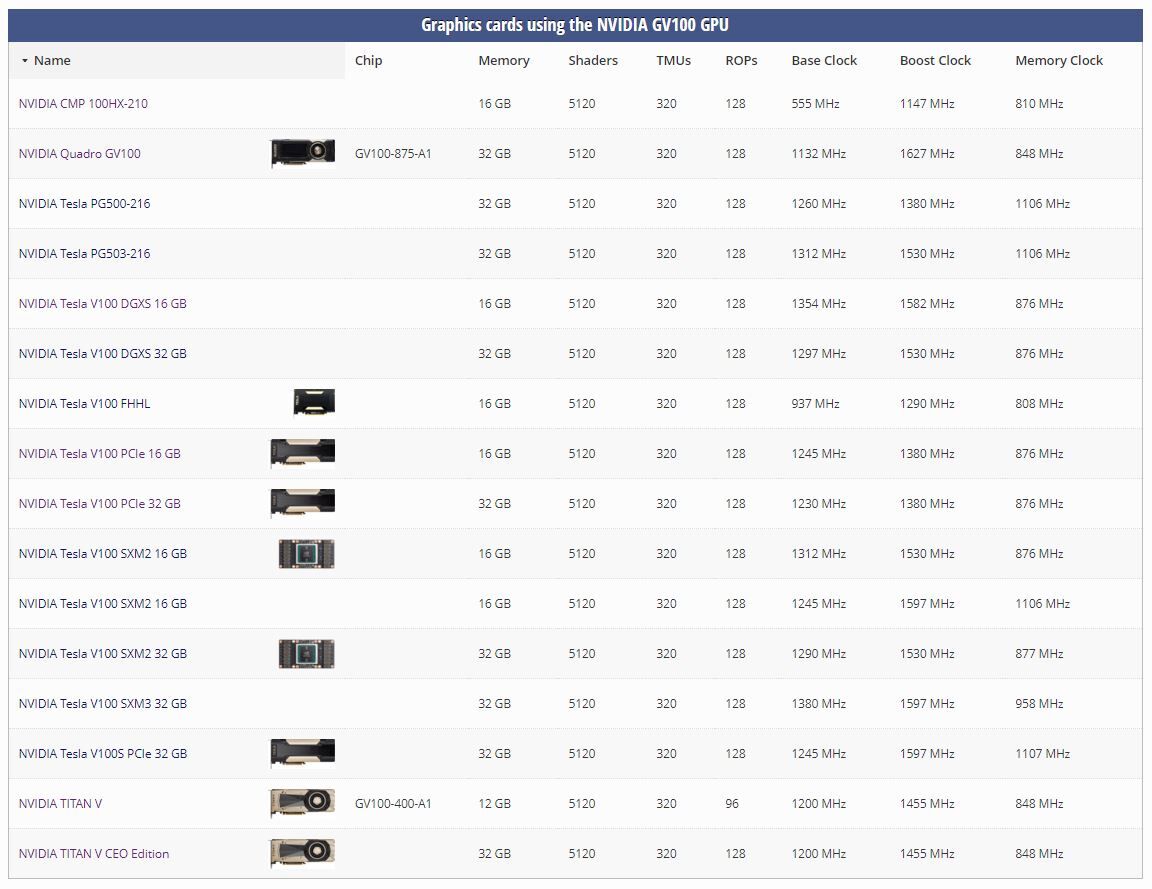1152x889 pixels.
Task: Sort table by Name column header
Action: [x=52, y=61]
